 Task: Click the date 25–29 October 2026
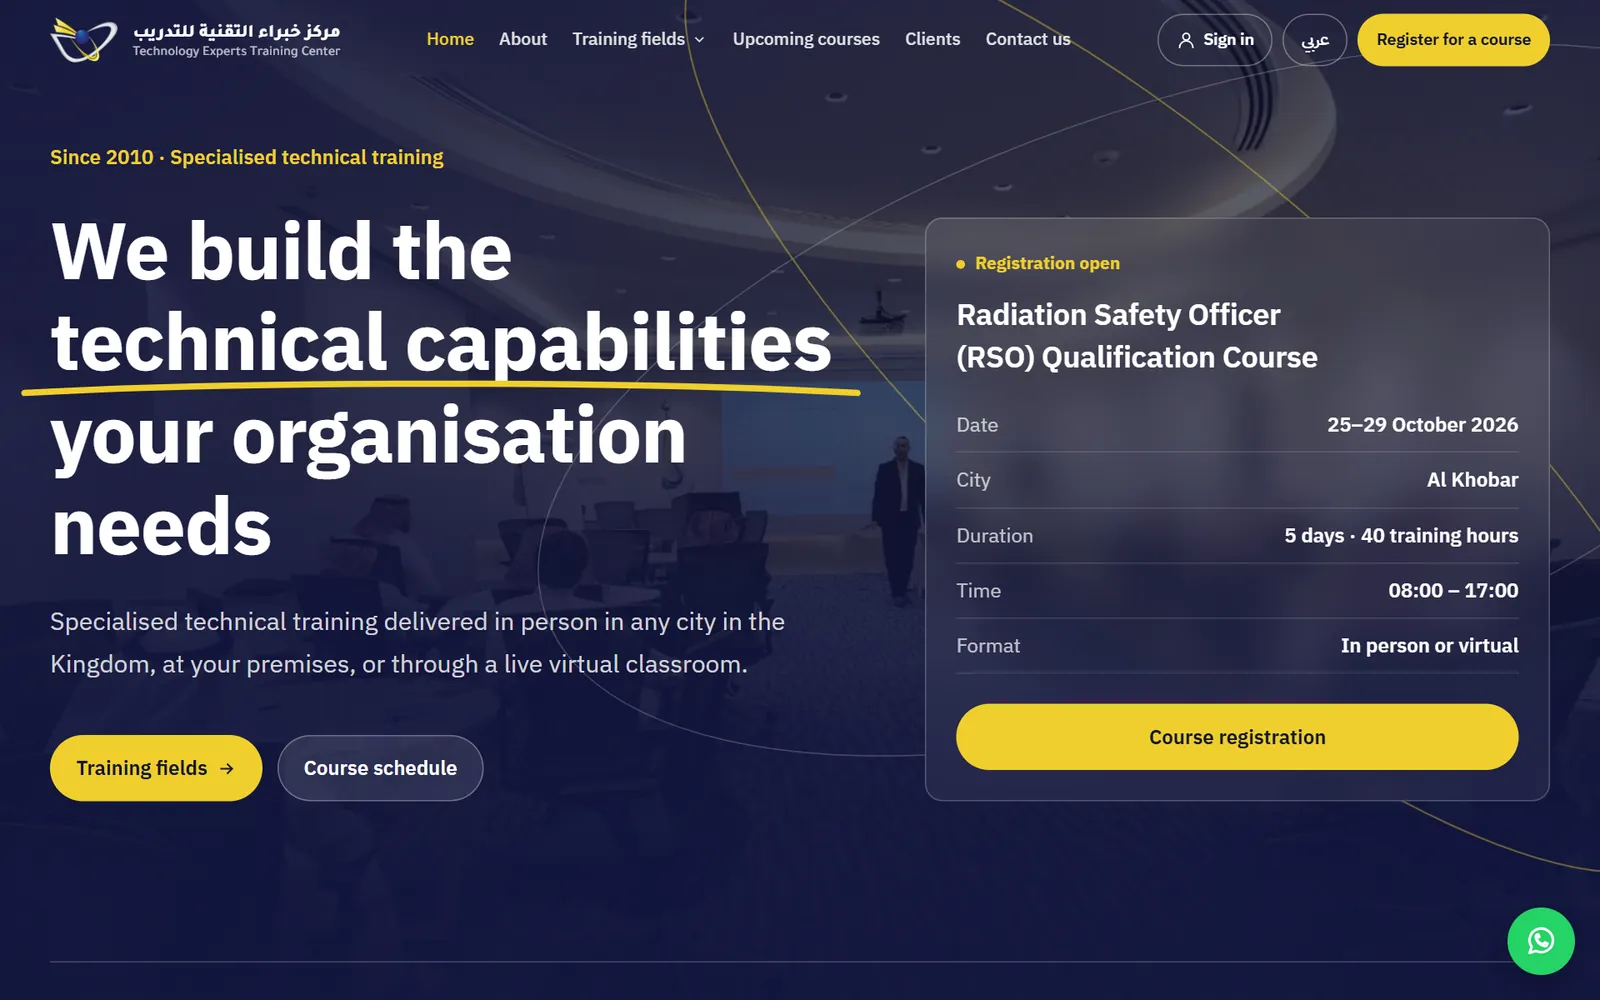1422,425
